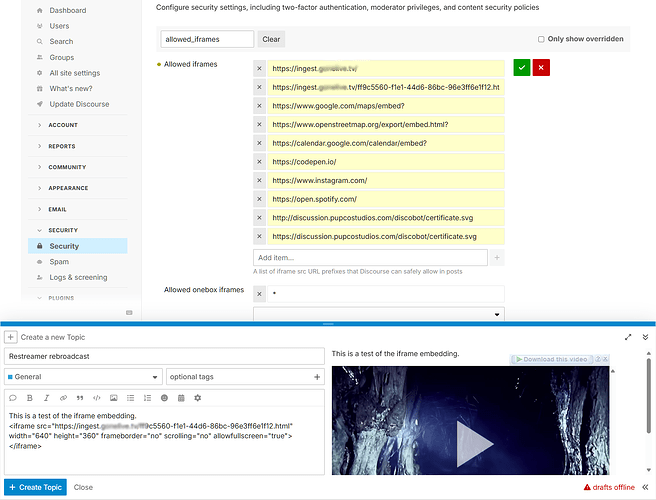Go to Users in the sidebar
This screenshot has height=500, width=656.
59,26
